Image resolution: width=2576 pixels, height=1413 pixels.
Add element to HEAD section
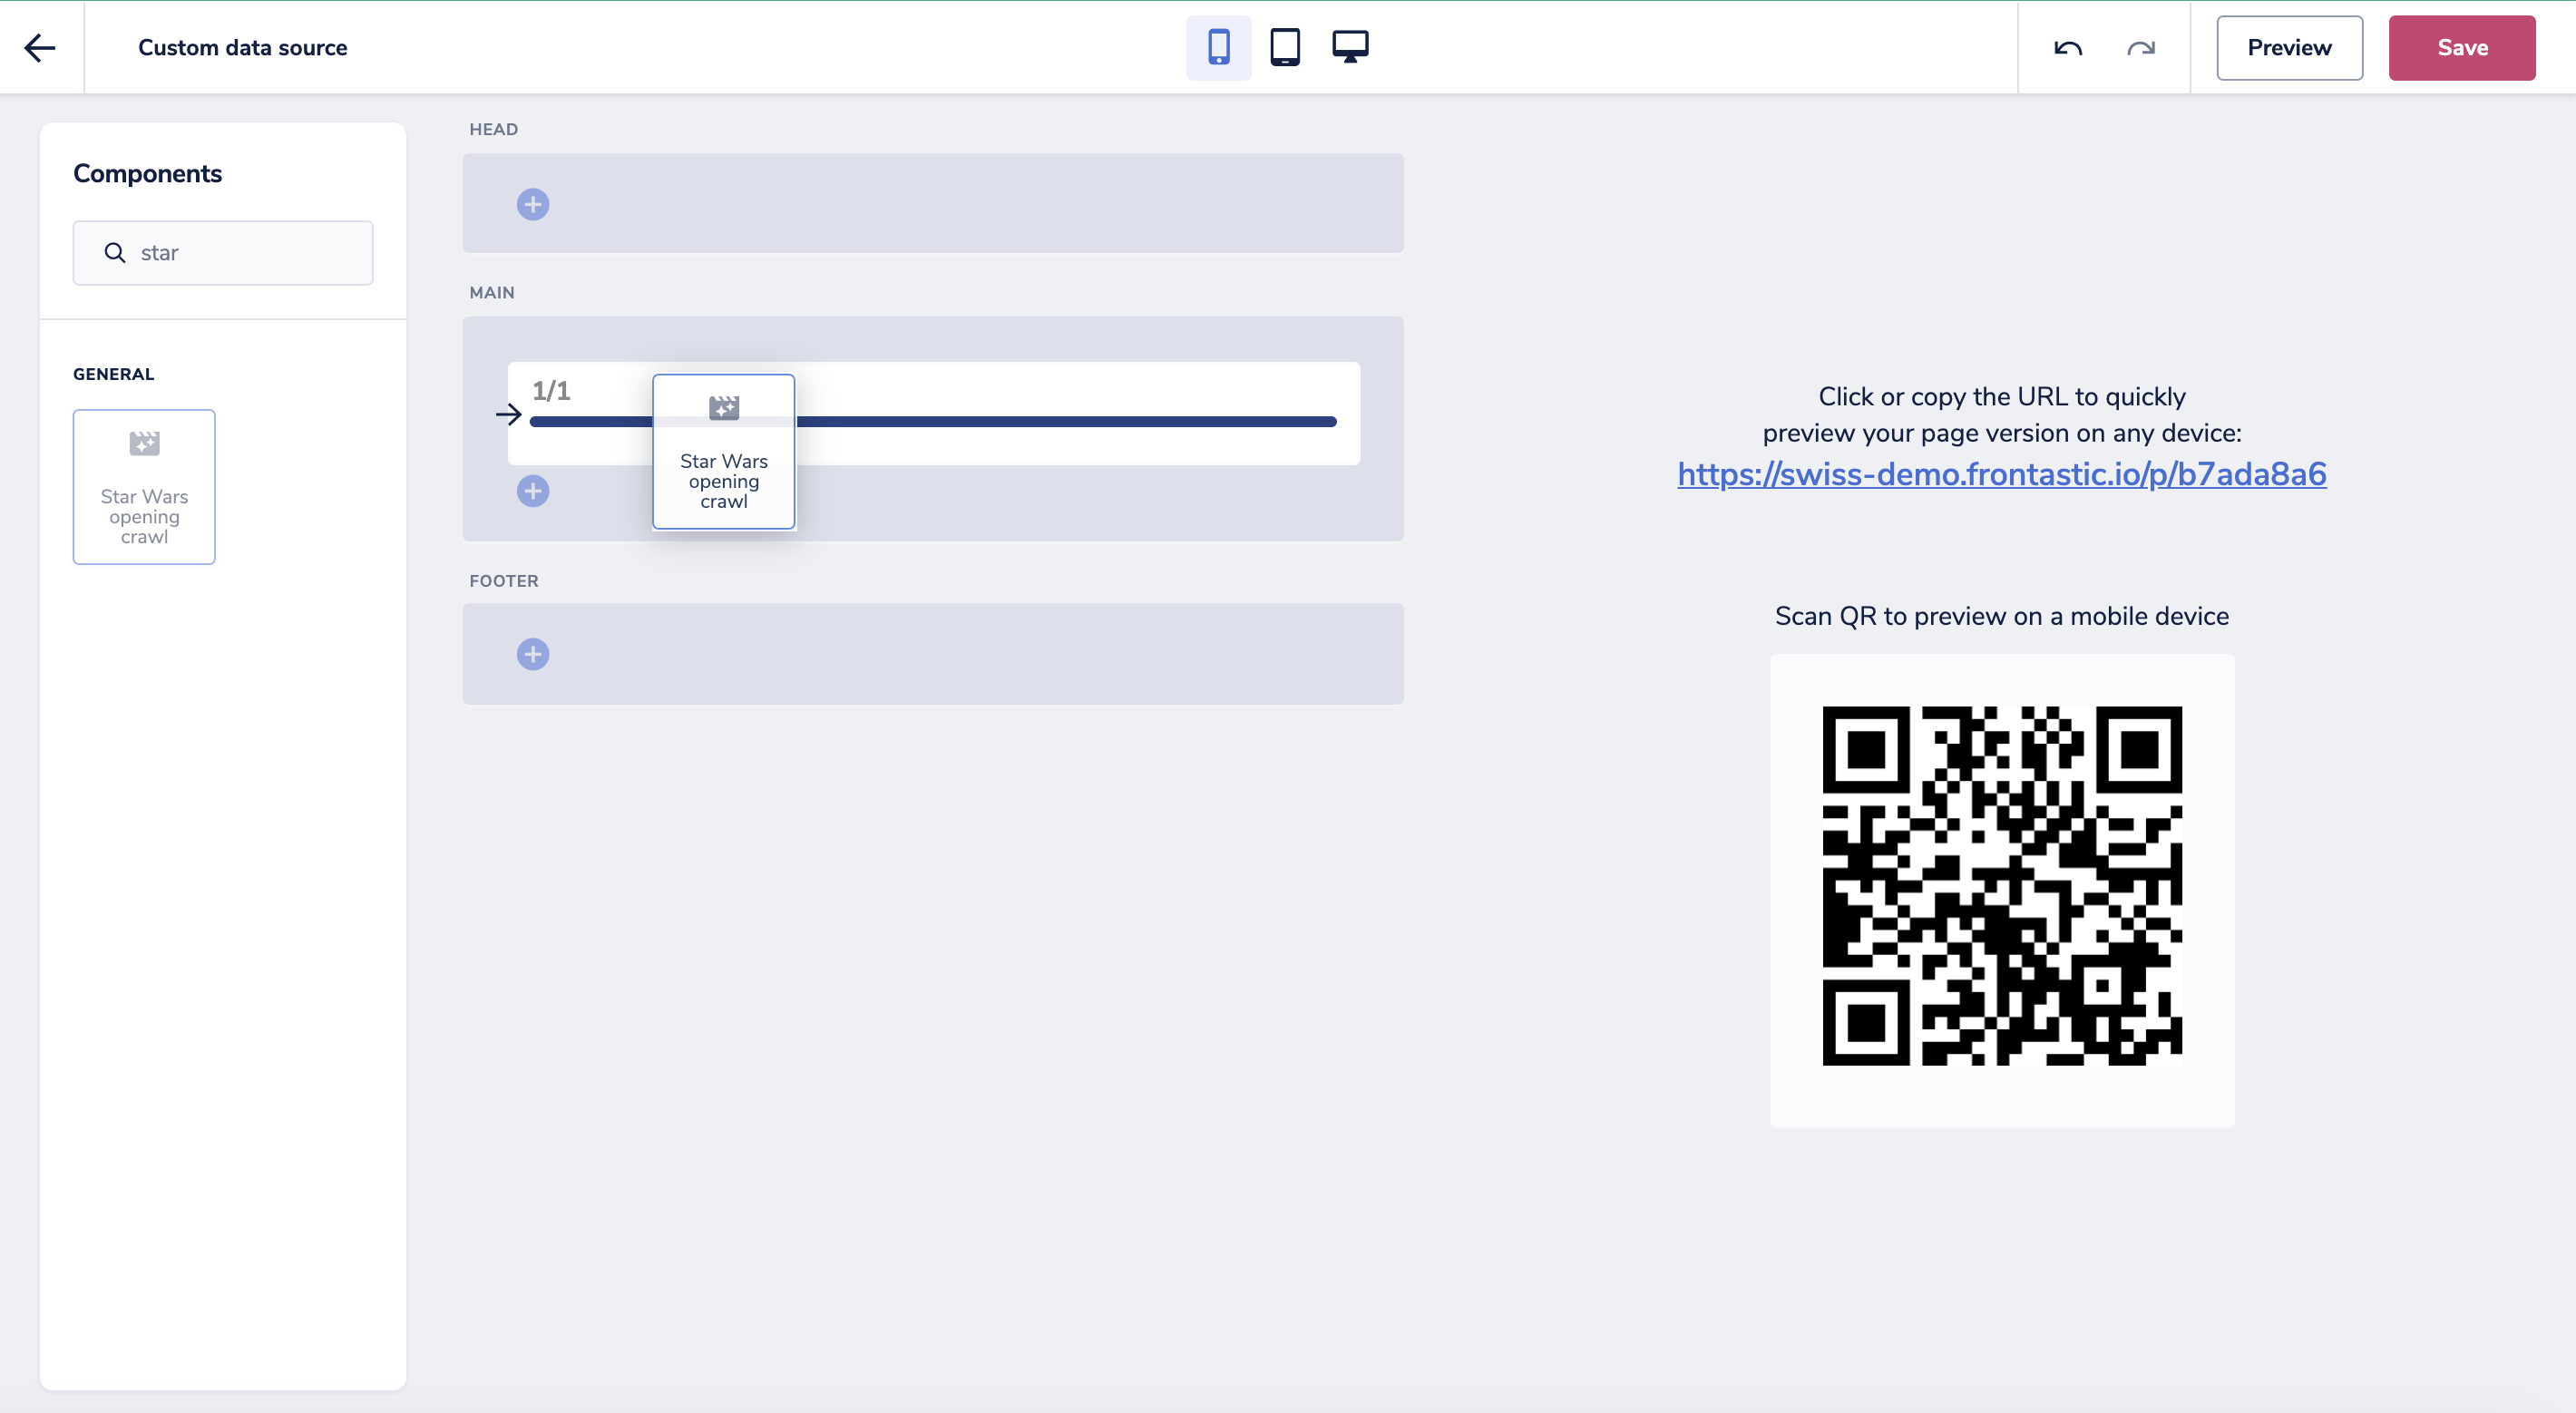[x=533, y=205]
